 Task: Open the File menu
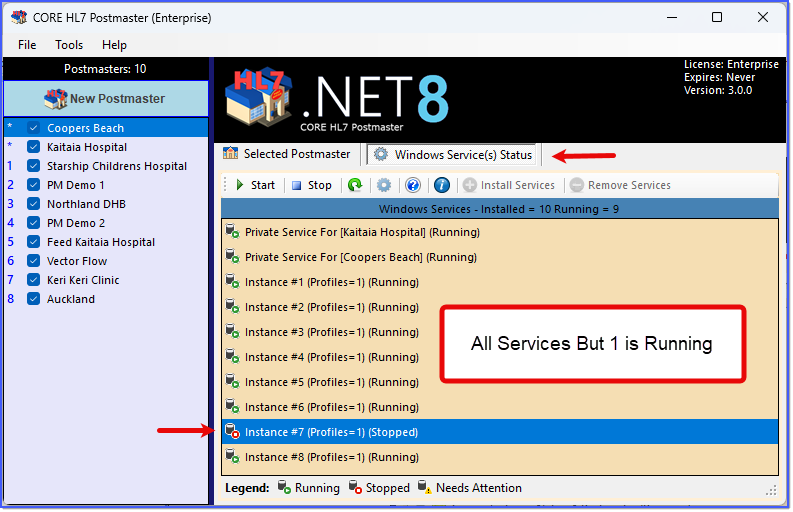click(x=27, y=45)
